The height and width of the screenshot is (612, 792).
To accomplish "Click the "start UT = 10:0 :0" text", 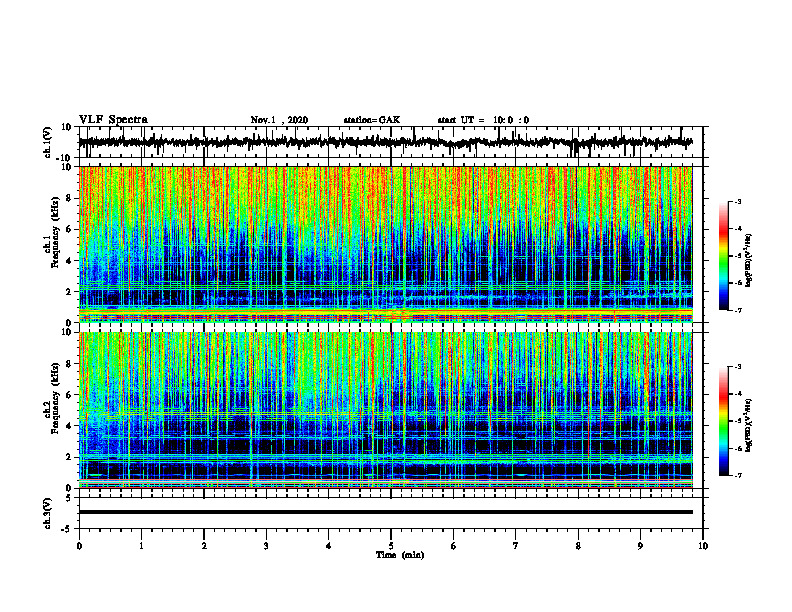I will point(483,120).
